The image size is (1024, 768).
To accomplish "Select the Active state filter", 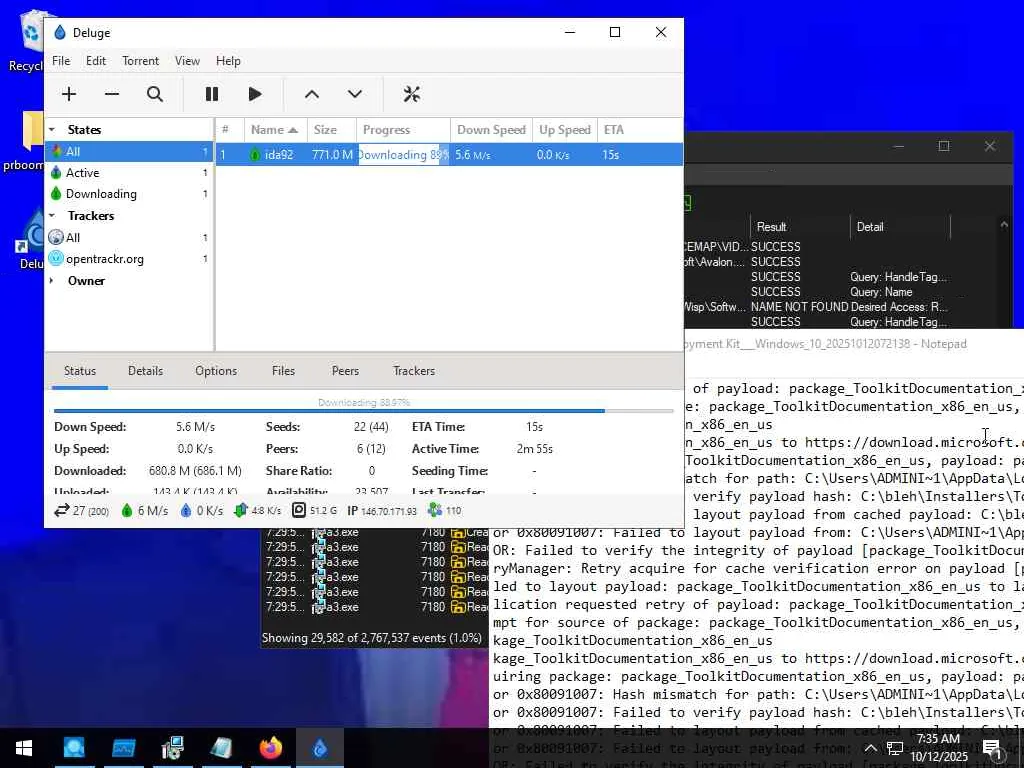I will pyautogui.click(x=129, y=172).
